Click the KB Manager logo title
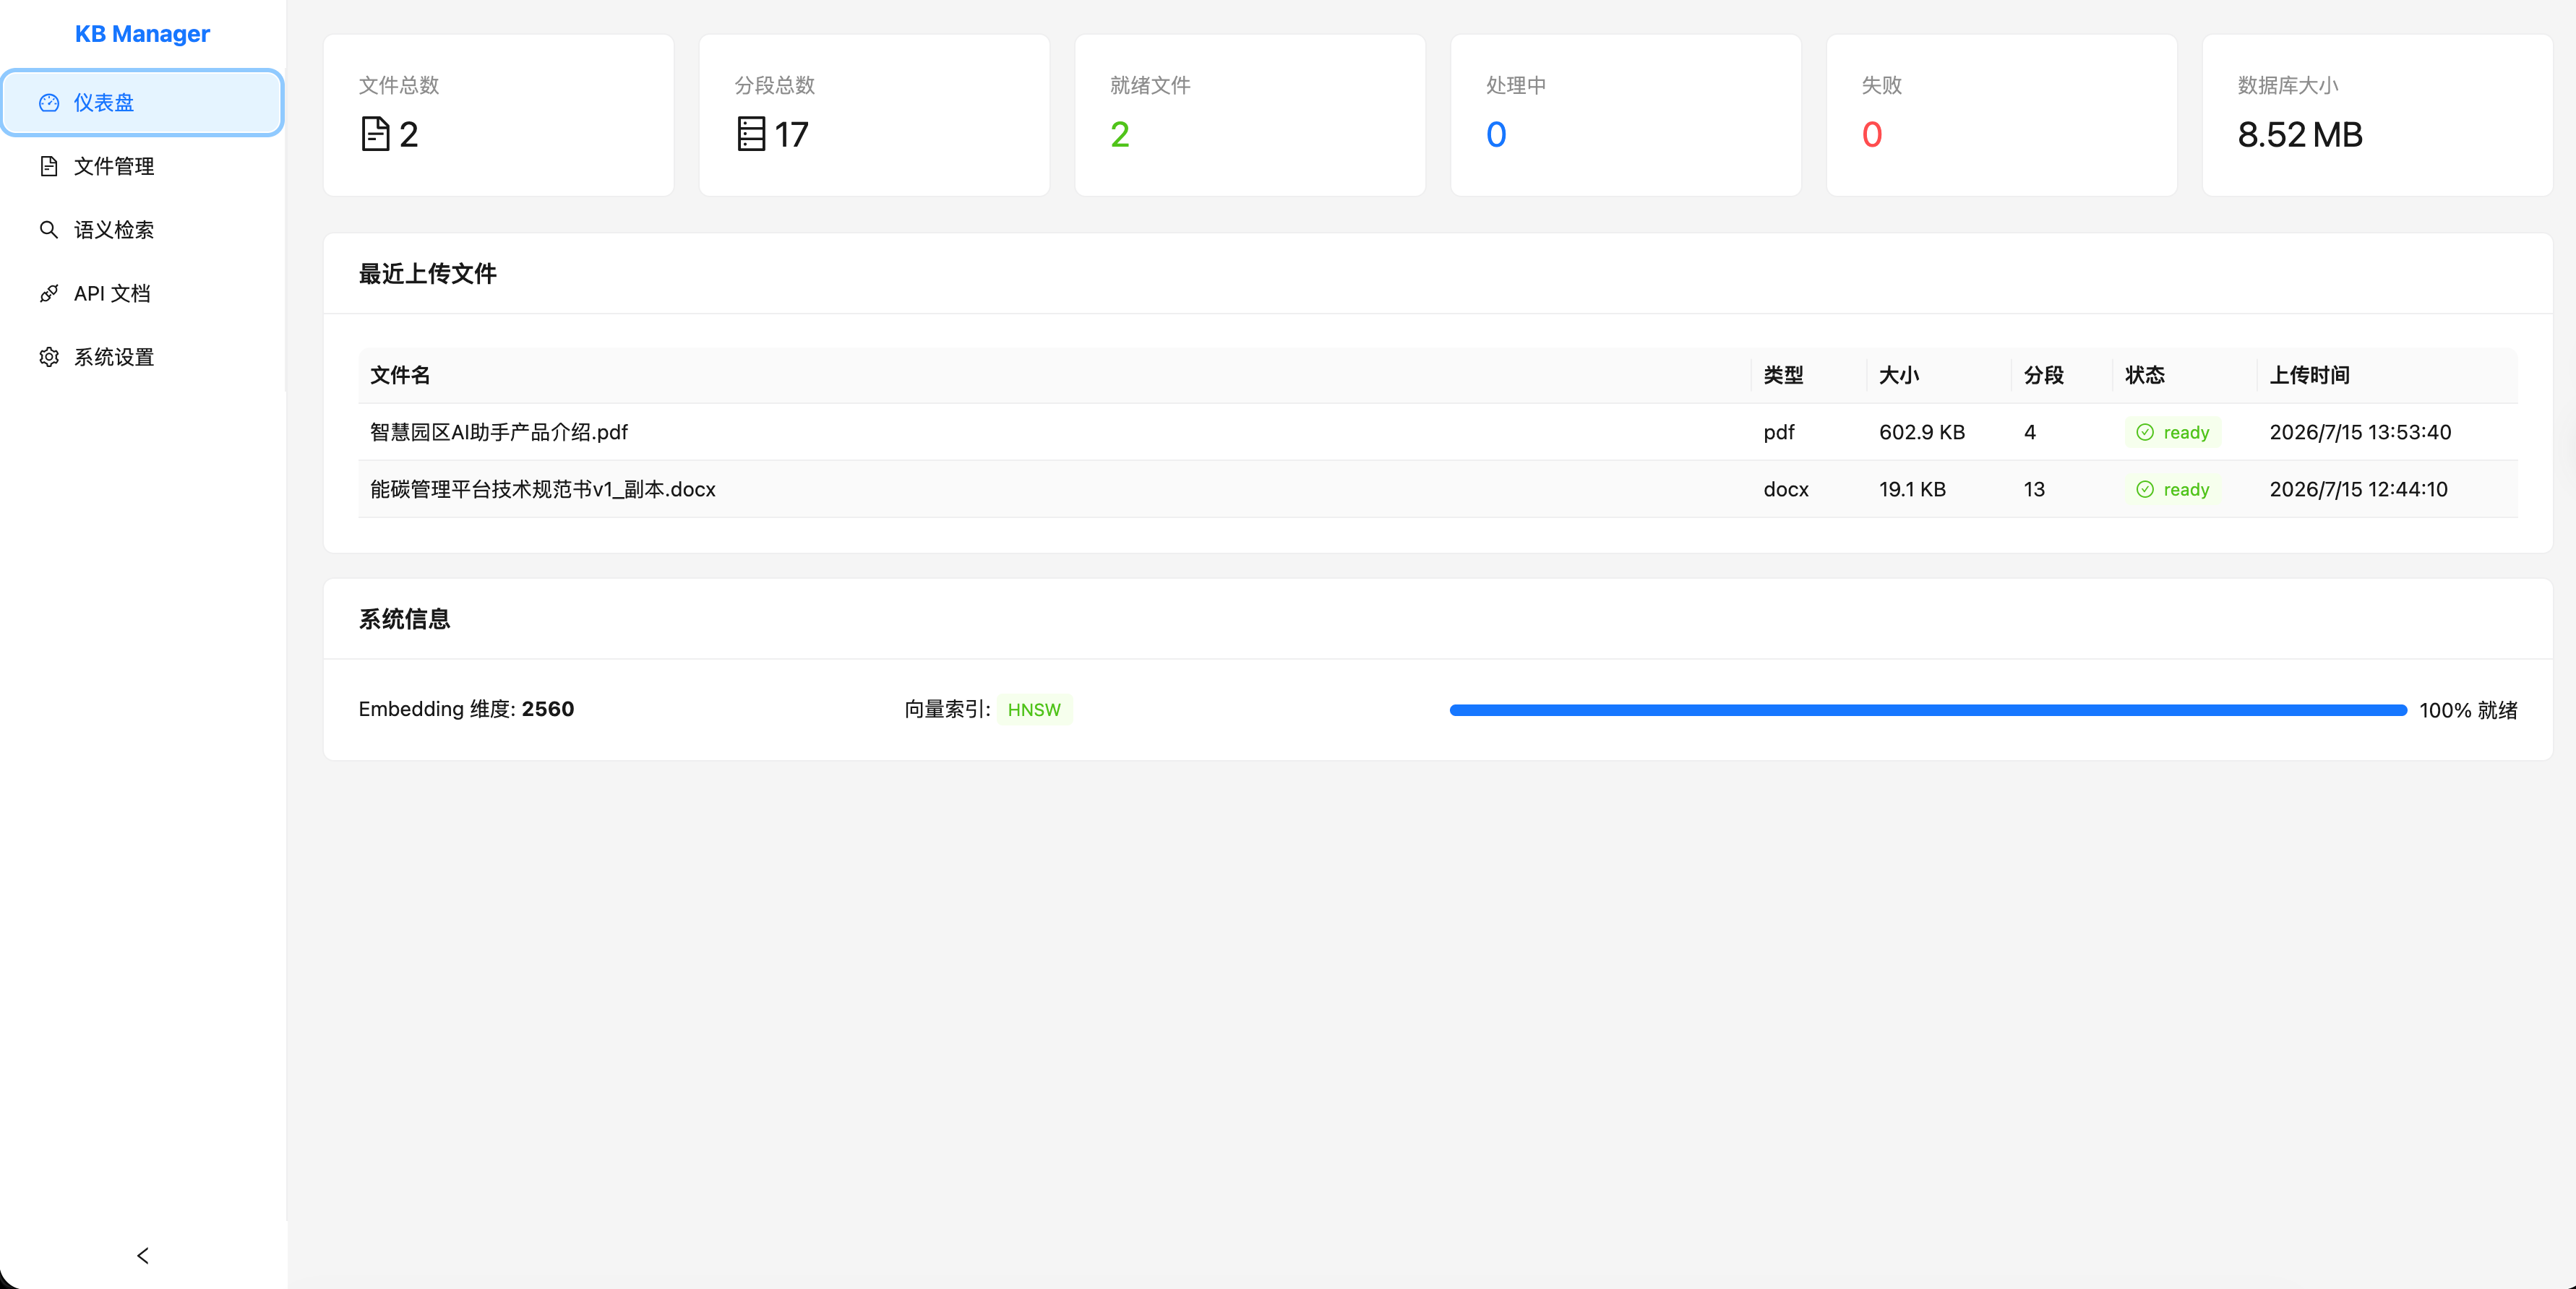The width and height of the screenshot is (2576, 1289). [x=142, y=34]
